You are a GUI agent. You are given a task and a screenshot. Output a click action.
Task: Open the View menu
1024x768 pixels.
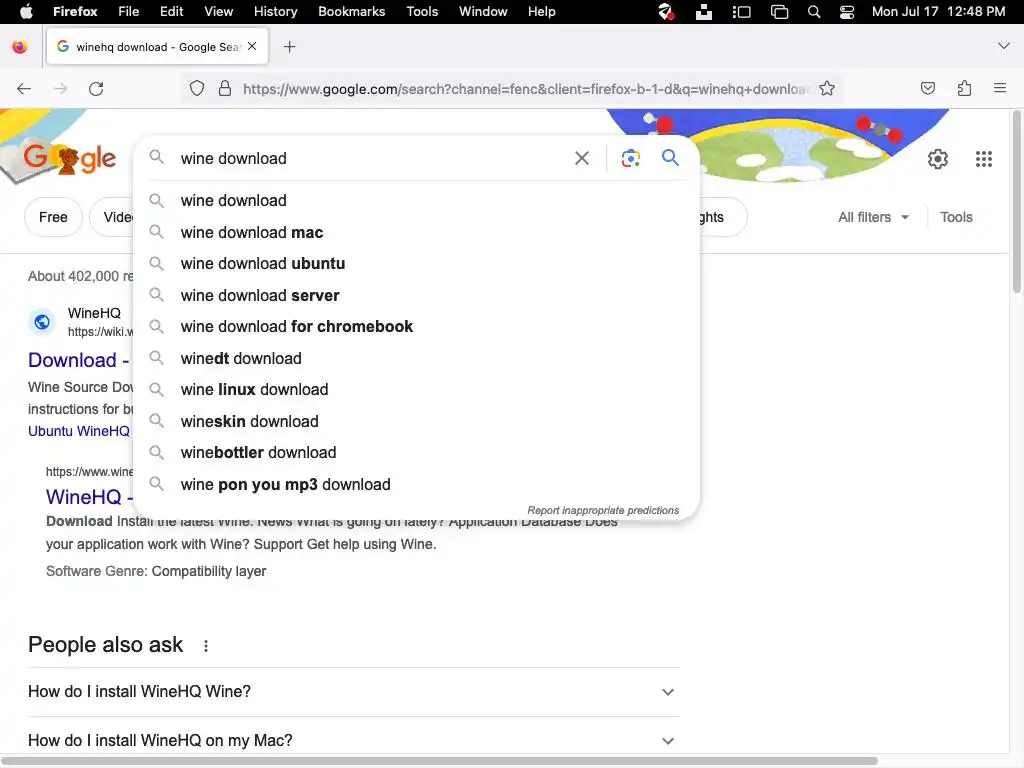click(x=218, y=12)
